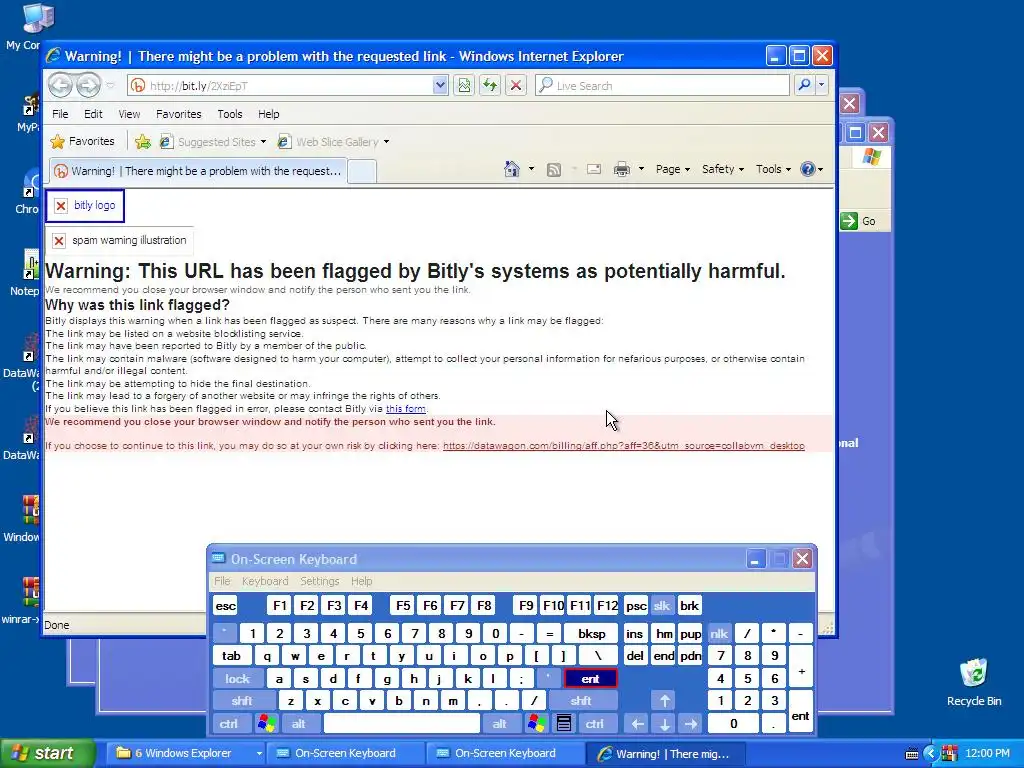
Task: Toggle the slk scroll lock key
Action: click(x=662, y=605)
